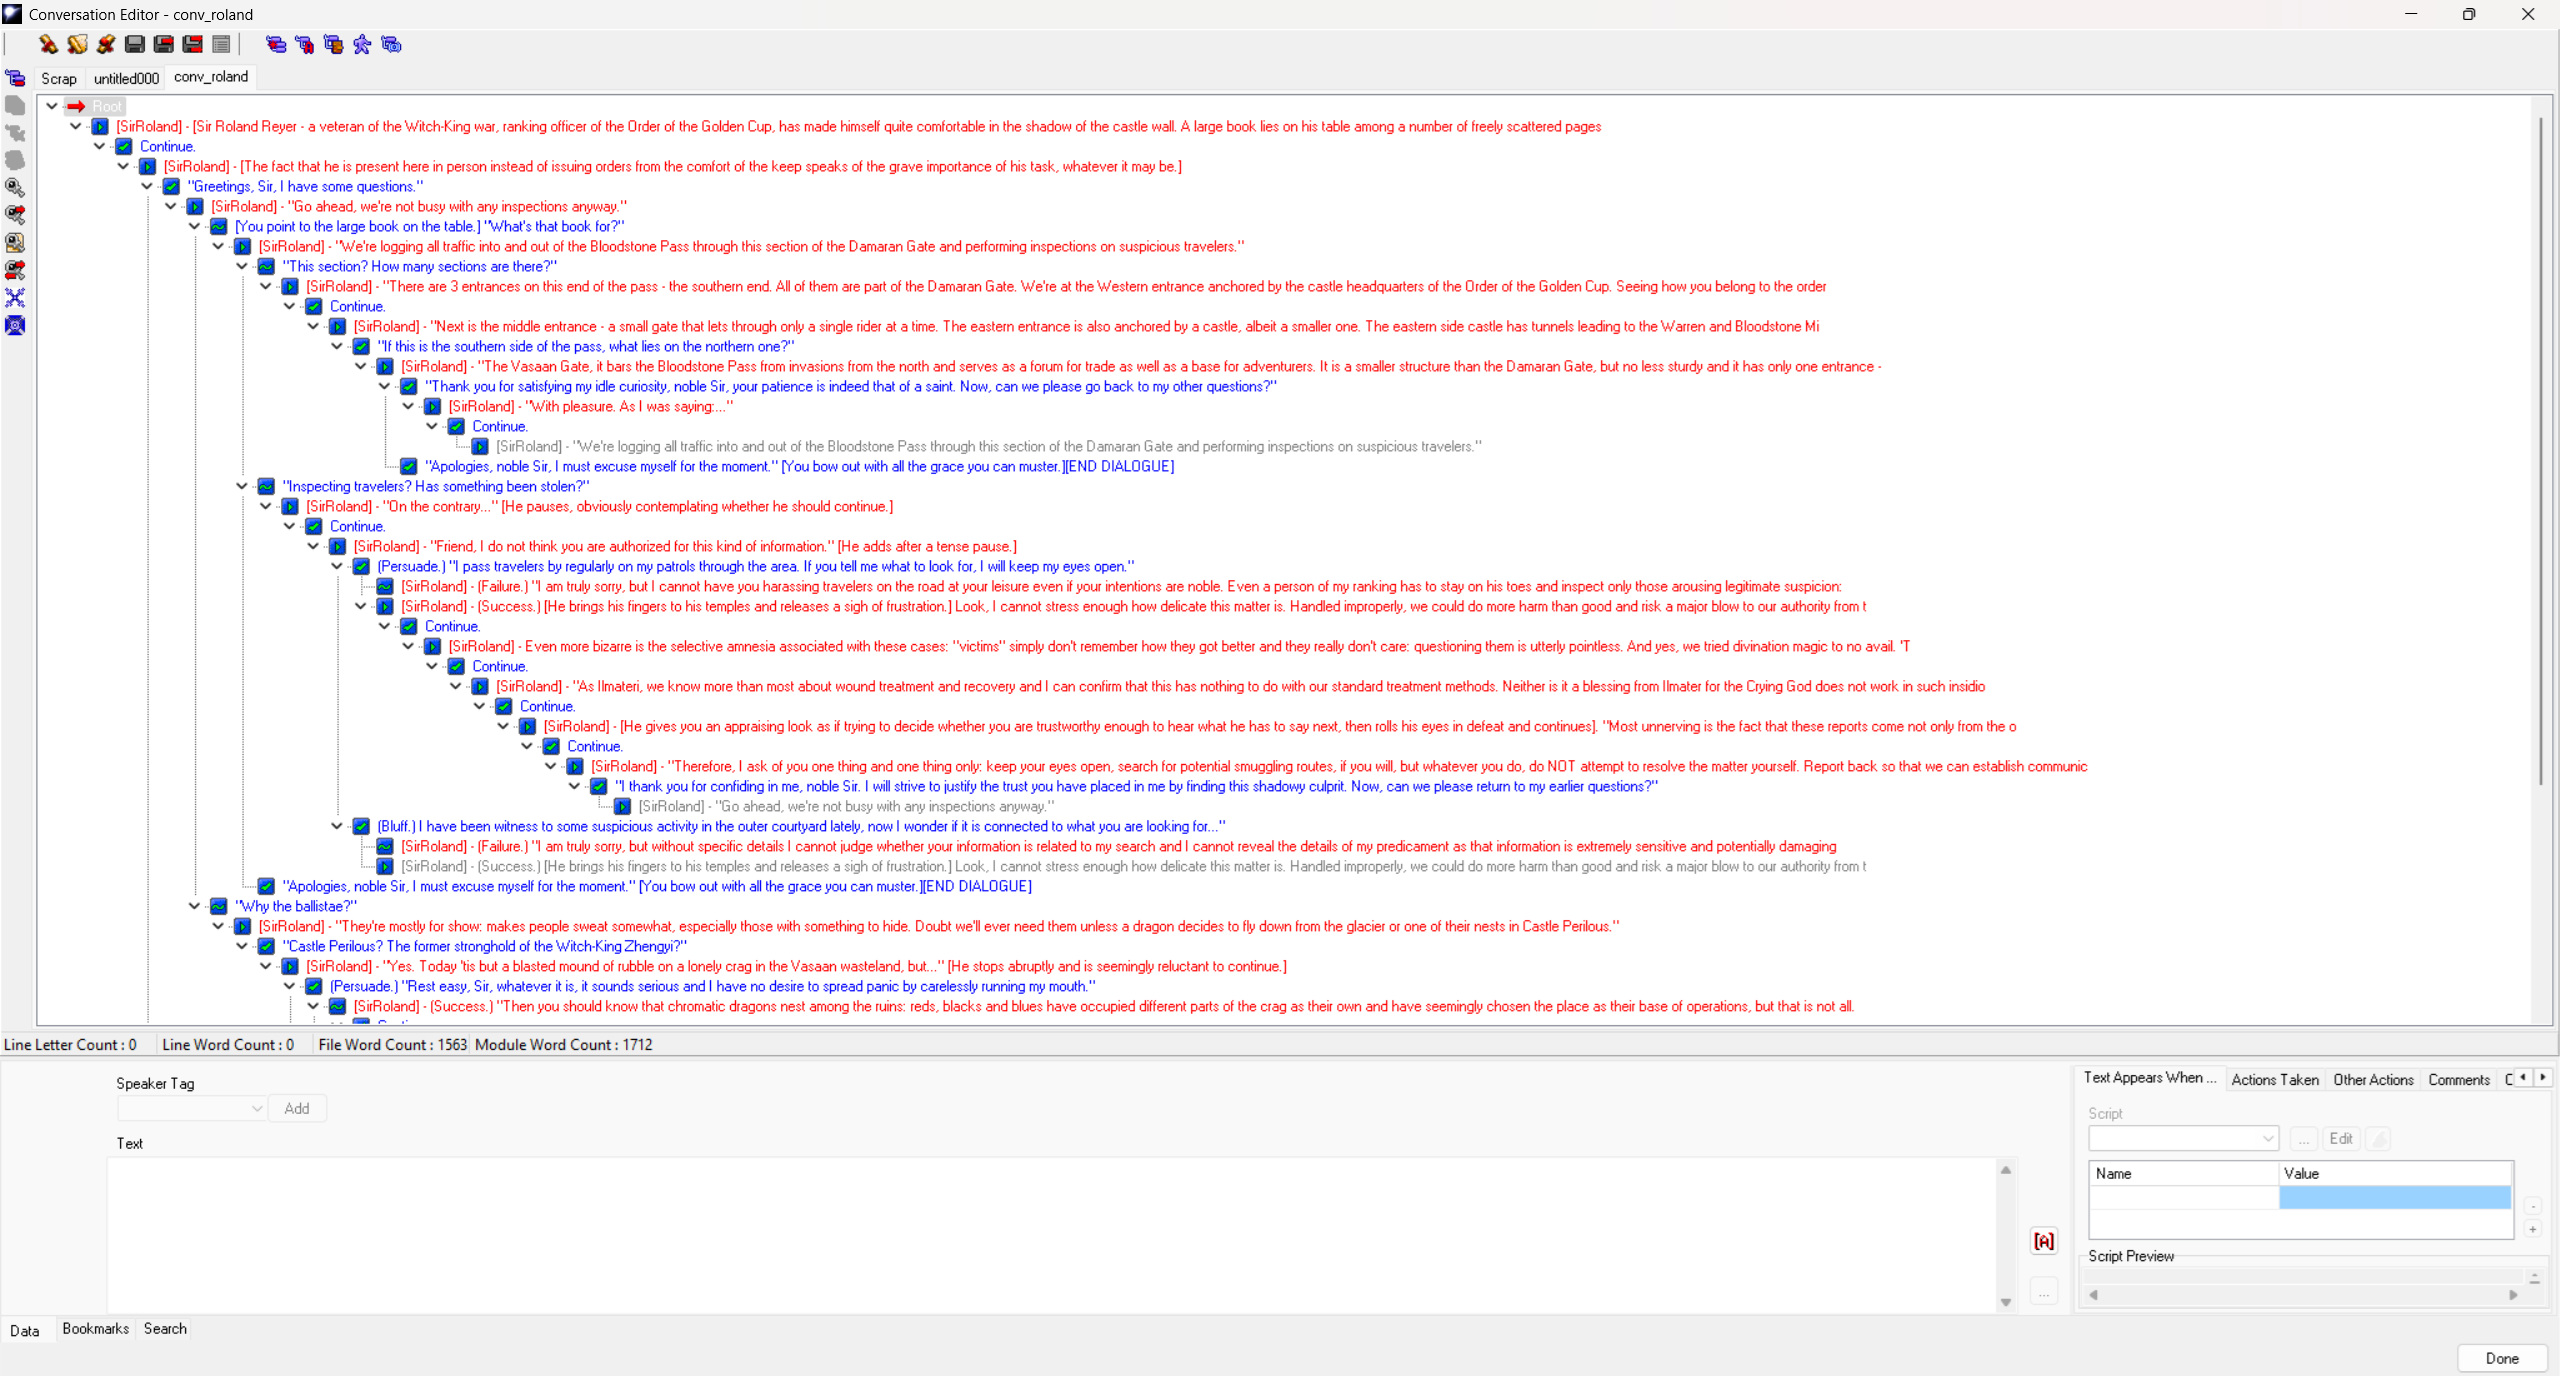The image size is (2560, 1376).
Task: Click the tree icon with red starburst
Action: pyautogui.click(x=276, y=44)
